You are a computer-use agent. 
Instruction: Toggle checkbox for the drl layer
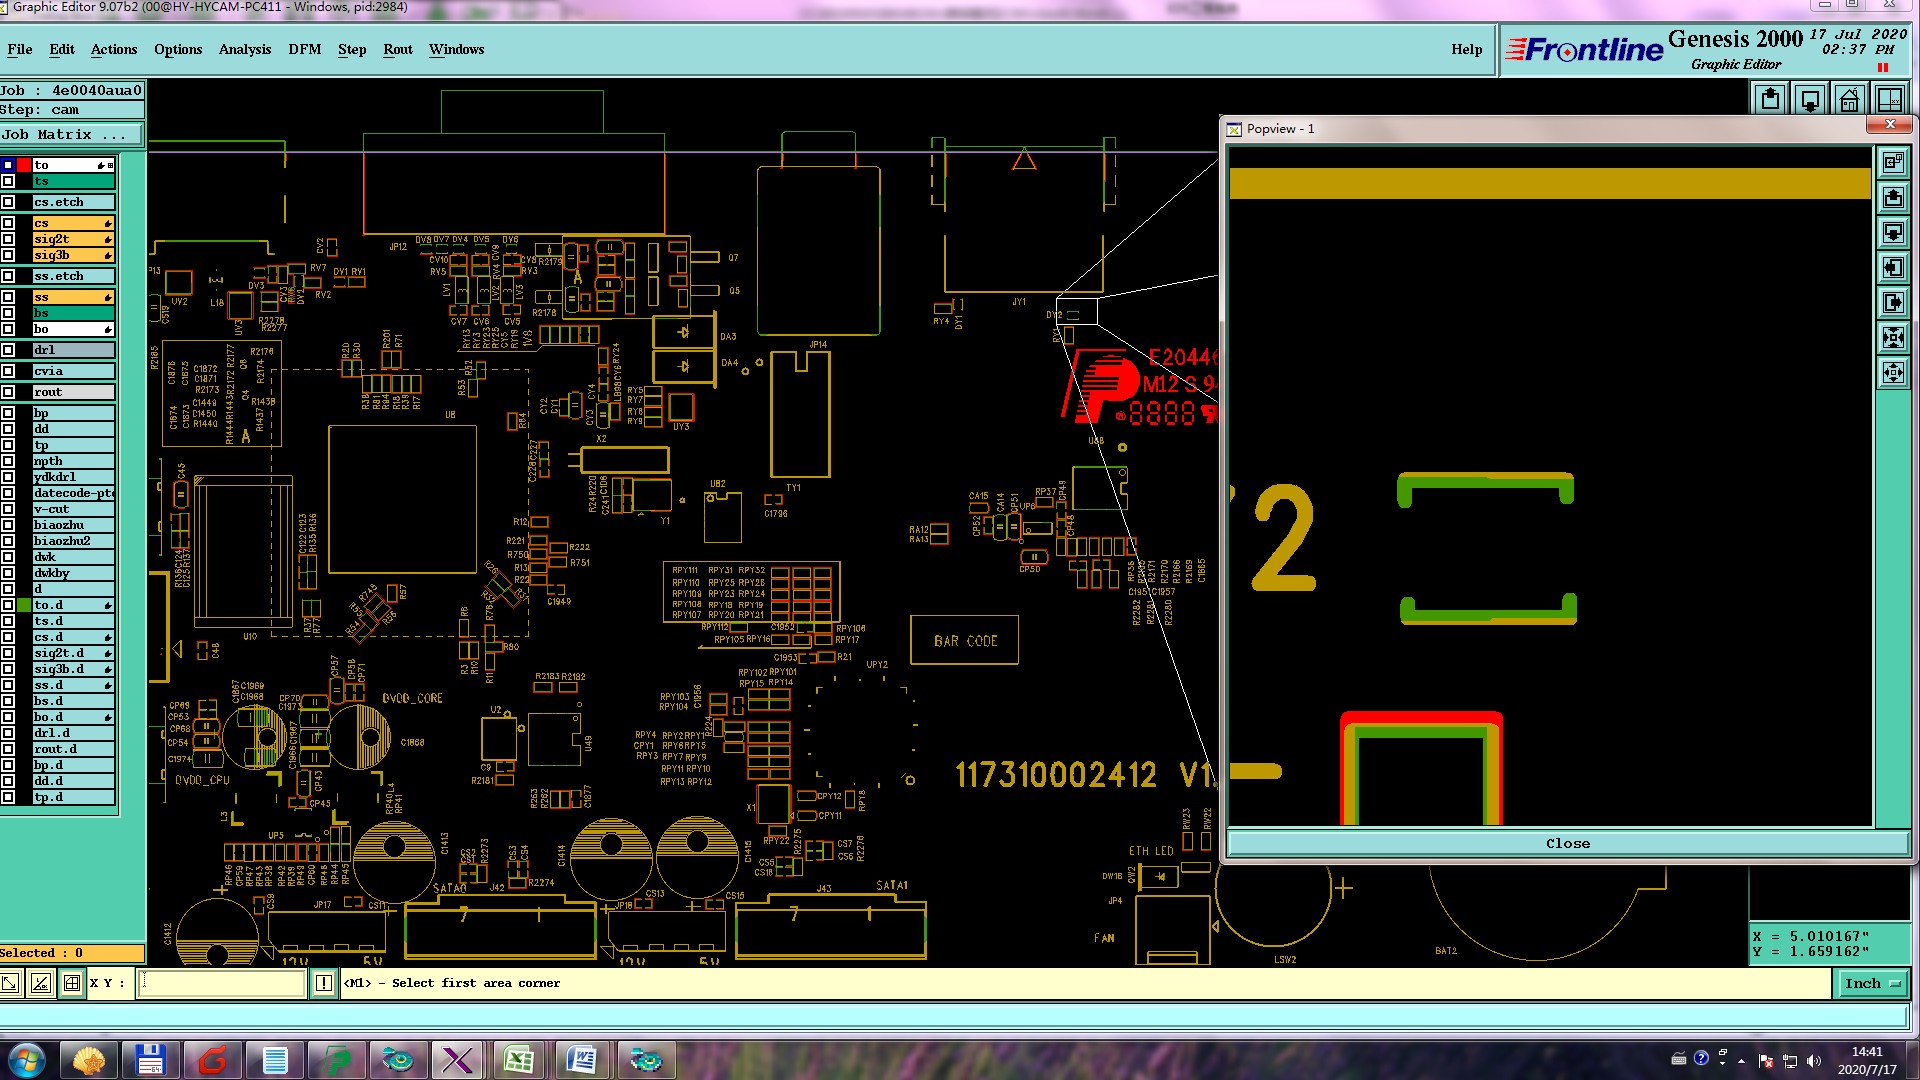pos(8,350)
